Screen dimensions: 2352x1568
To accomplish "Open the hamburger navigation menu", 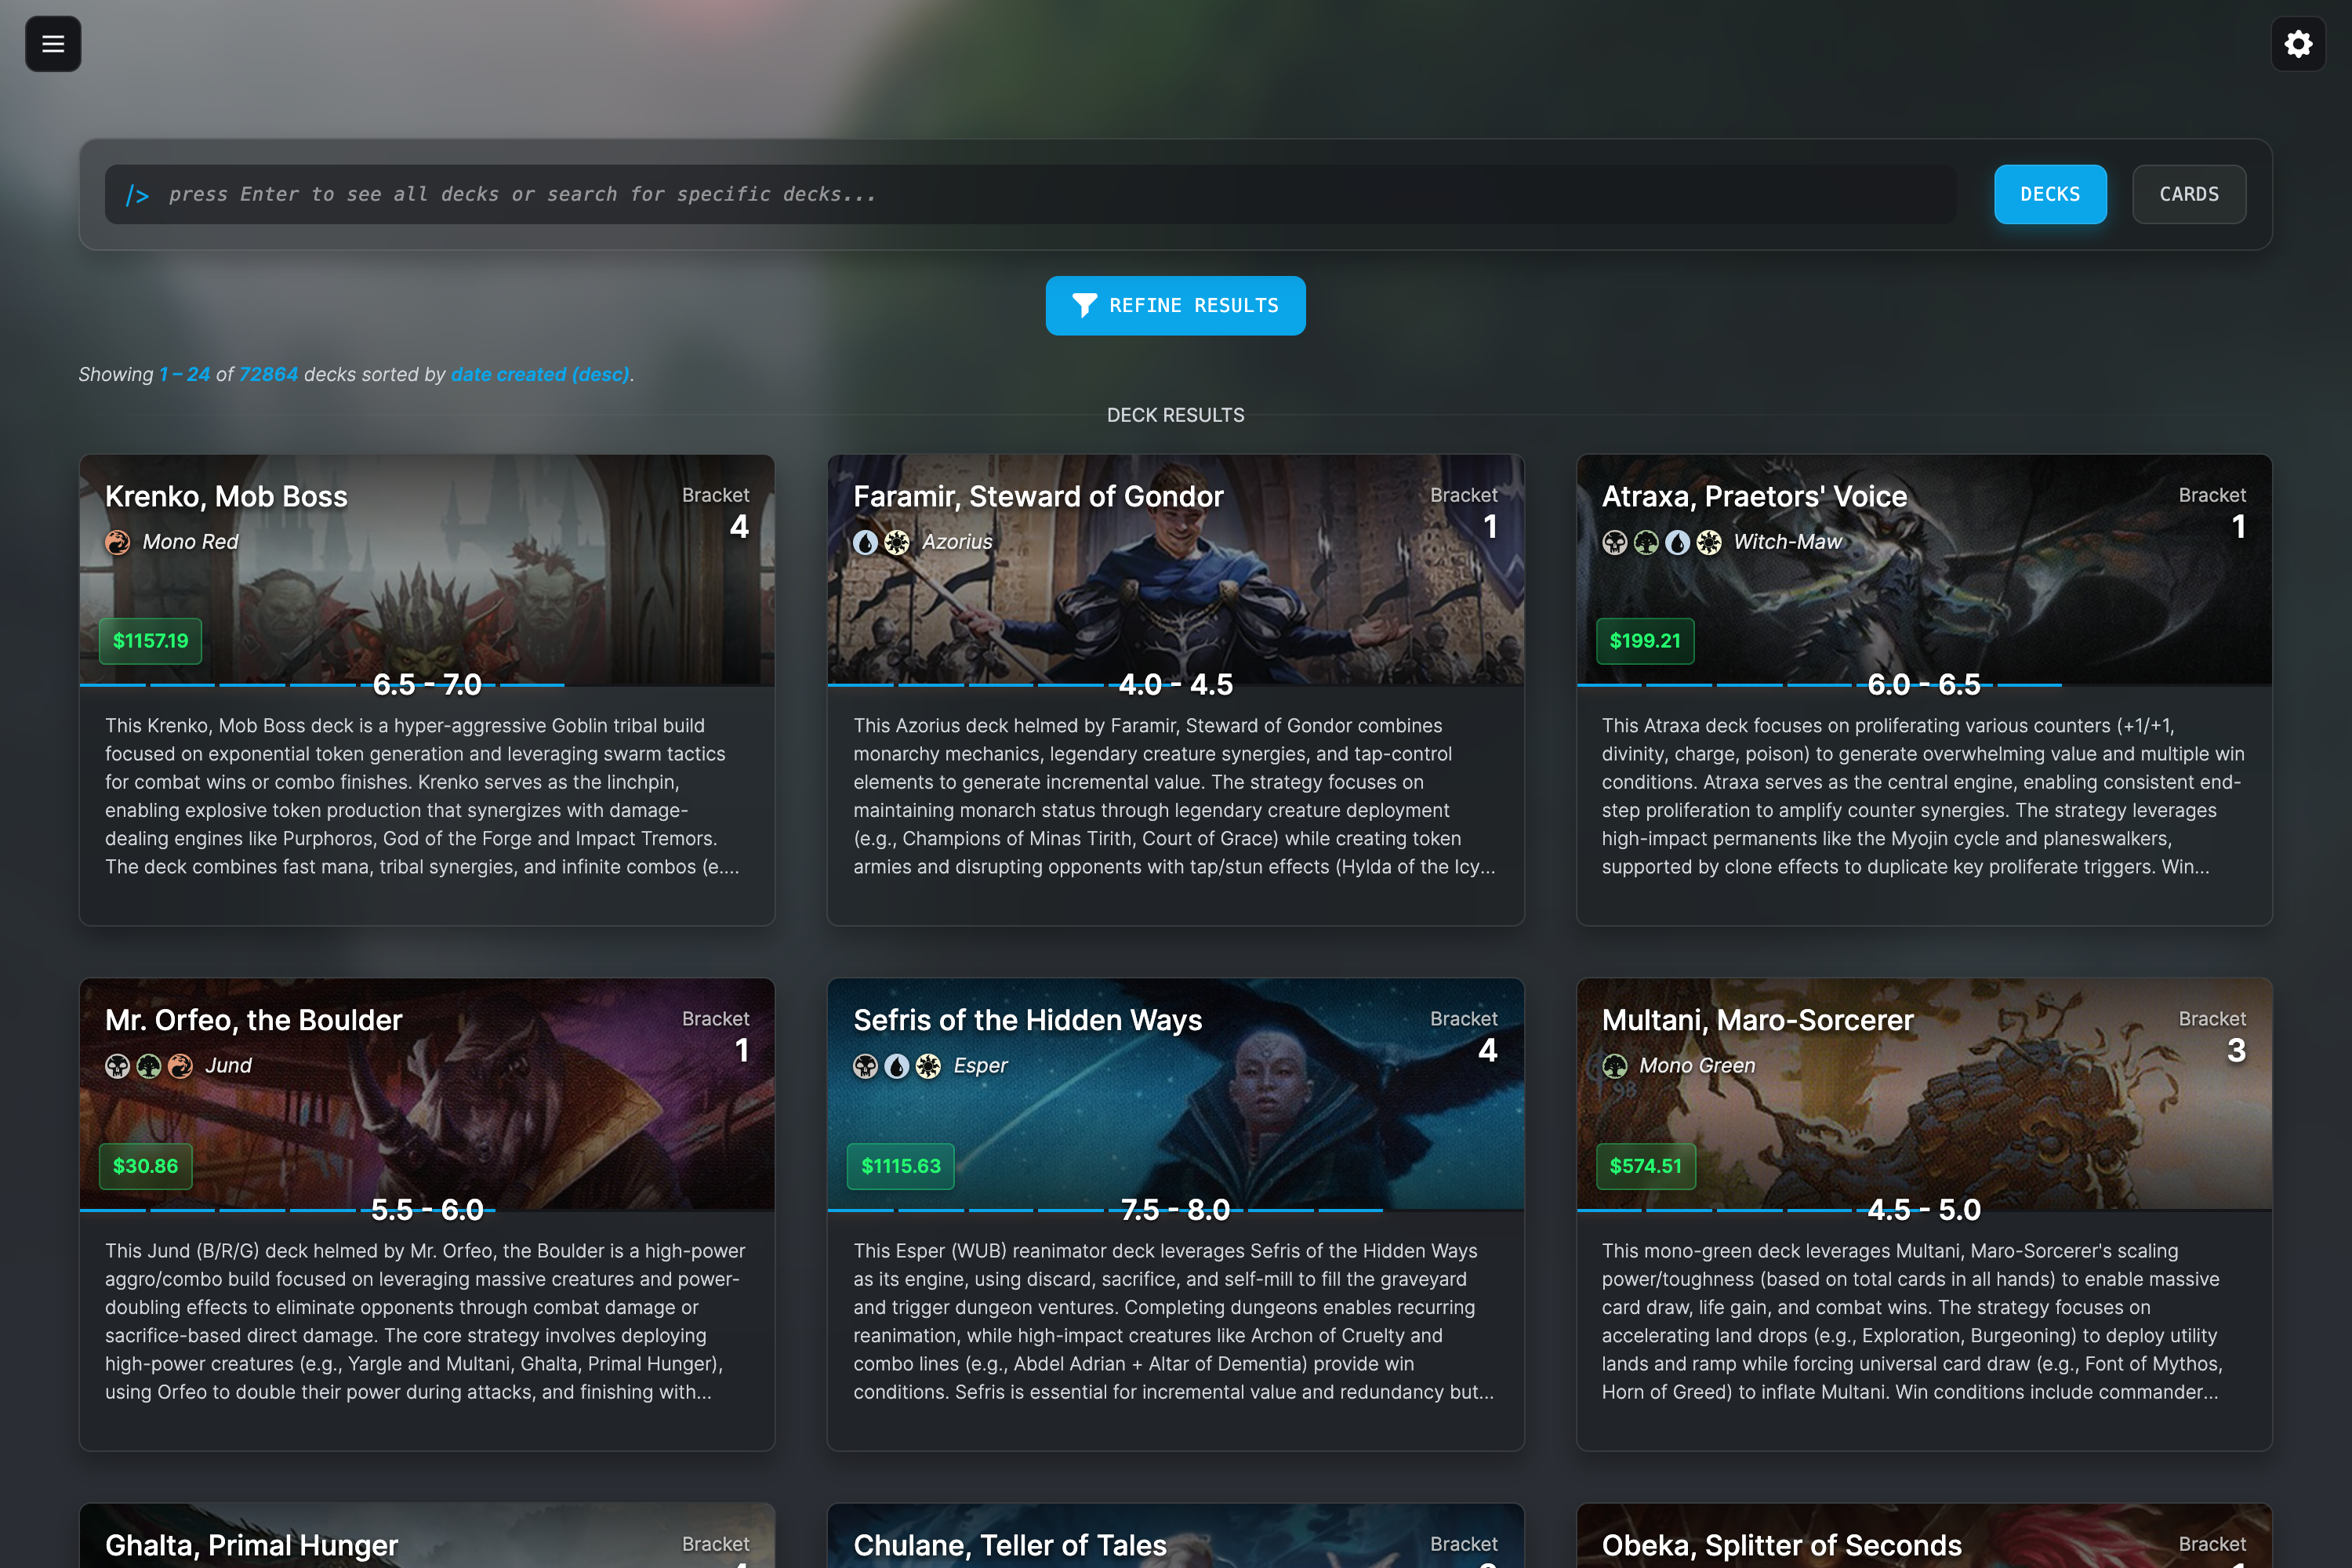I will pyautogui.click(x=53, y=44).
